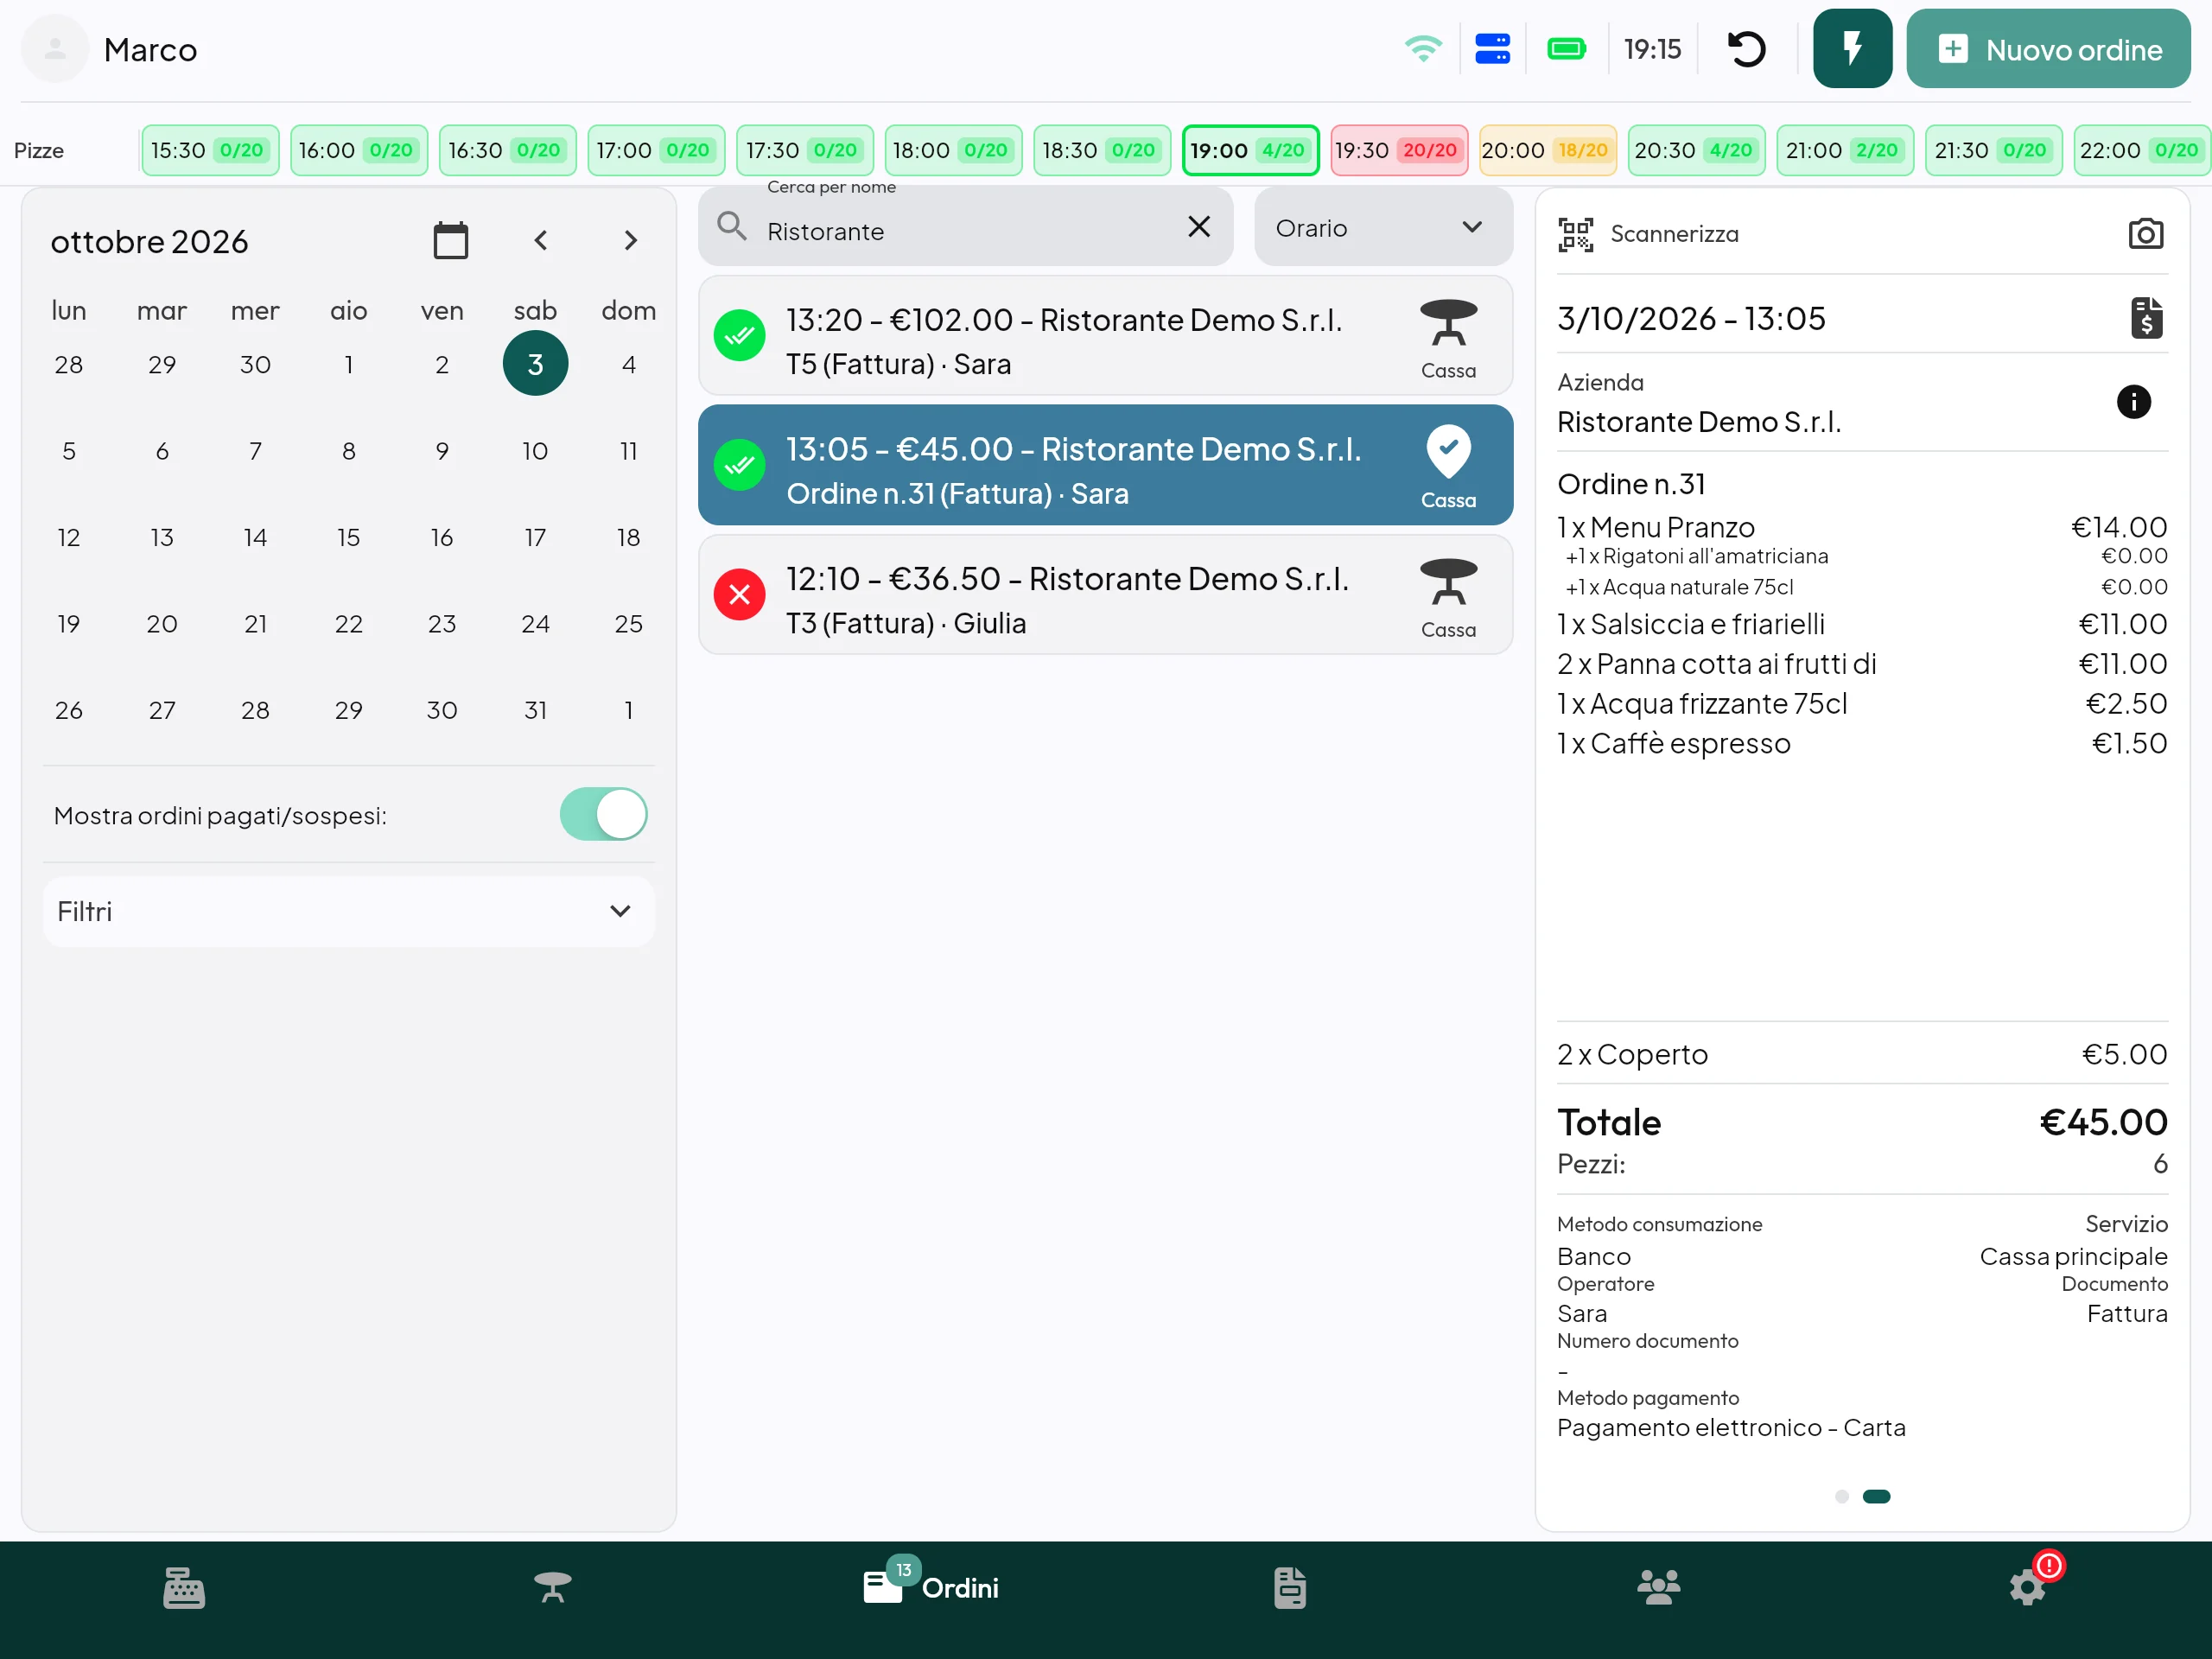This screenshot has height=1659, width=2212.
Task: Select the 21:00 pizza slot 2/20
Action: coord(1844,150)
